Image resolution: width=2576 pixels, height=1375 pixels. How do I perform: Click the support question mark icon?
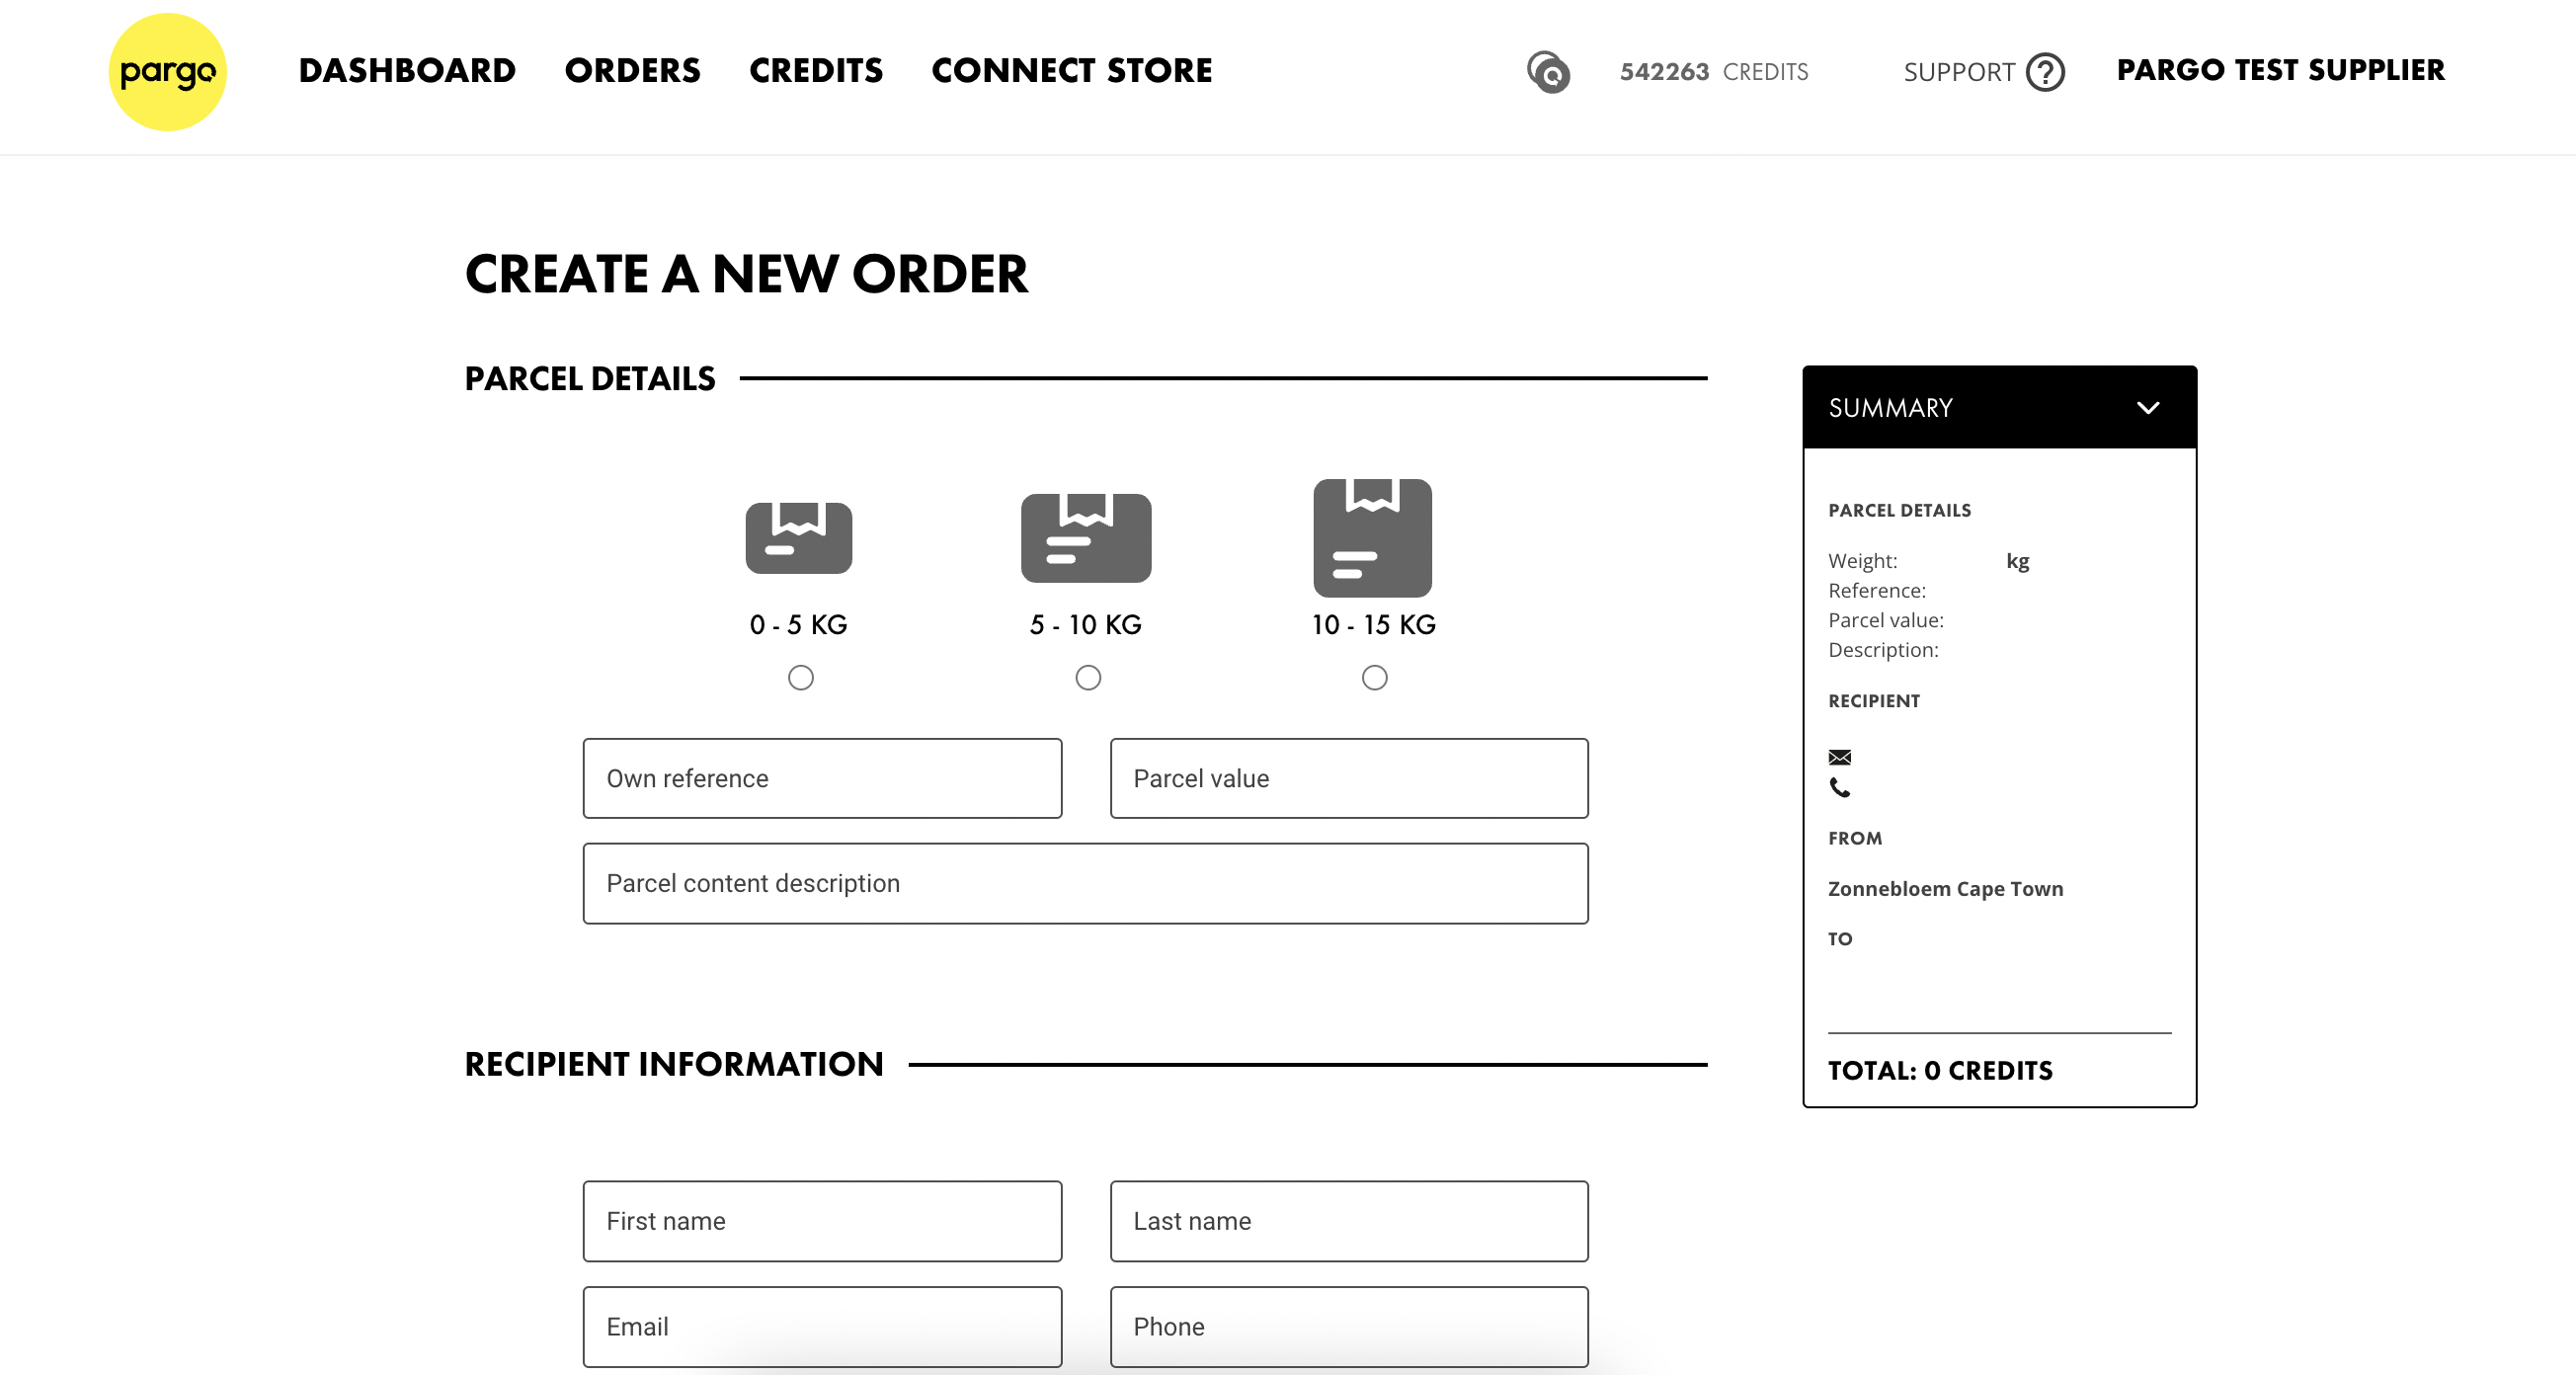click(2045, 72)
